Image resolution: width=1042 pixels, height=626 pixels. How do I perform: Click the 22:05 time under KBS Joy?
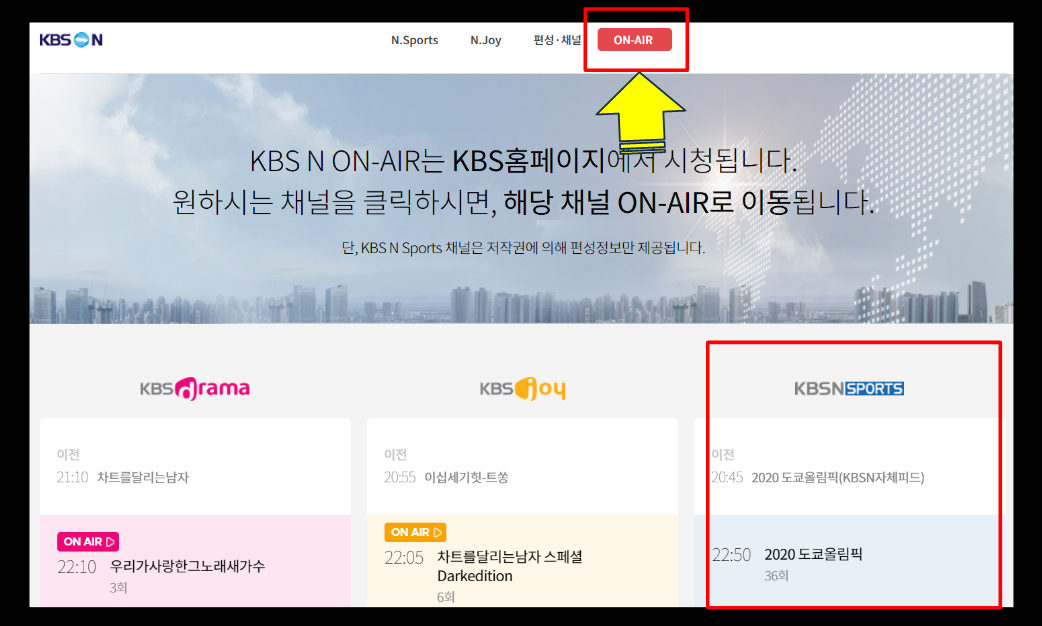pyautogui.click(x=404, y=558)
